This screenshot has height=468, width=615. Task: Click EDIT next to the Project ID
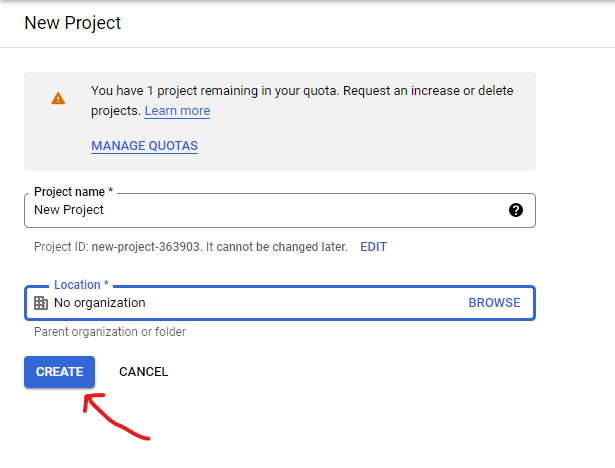(x=373, y=247)
